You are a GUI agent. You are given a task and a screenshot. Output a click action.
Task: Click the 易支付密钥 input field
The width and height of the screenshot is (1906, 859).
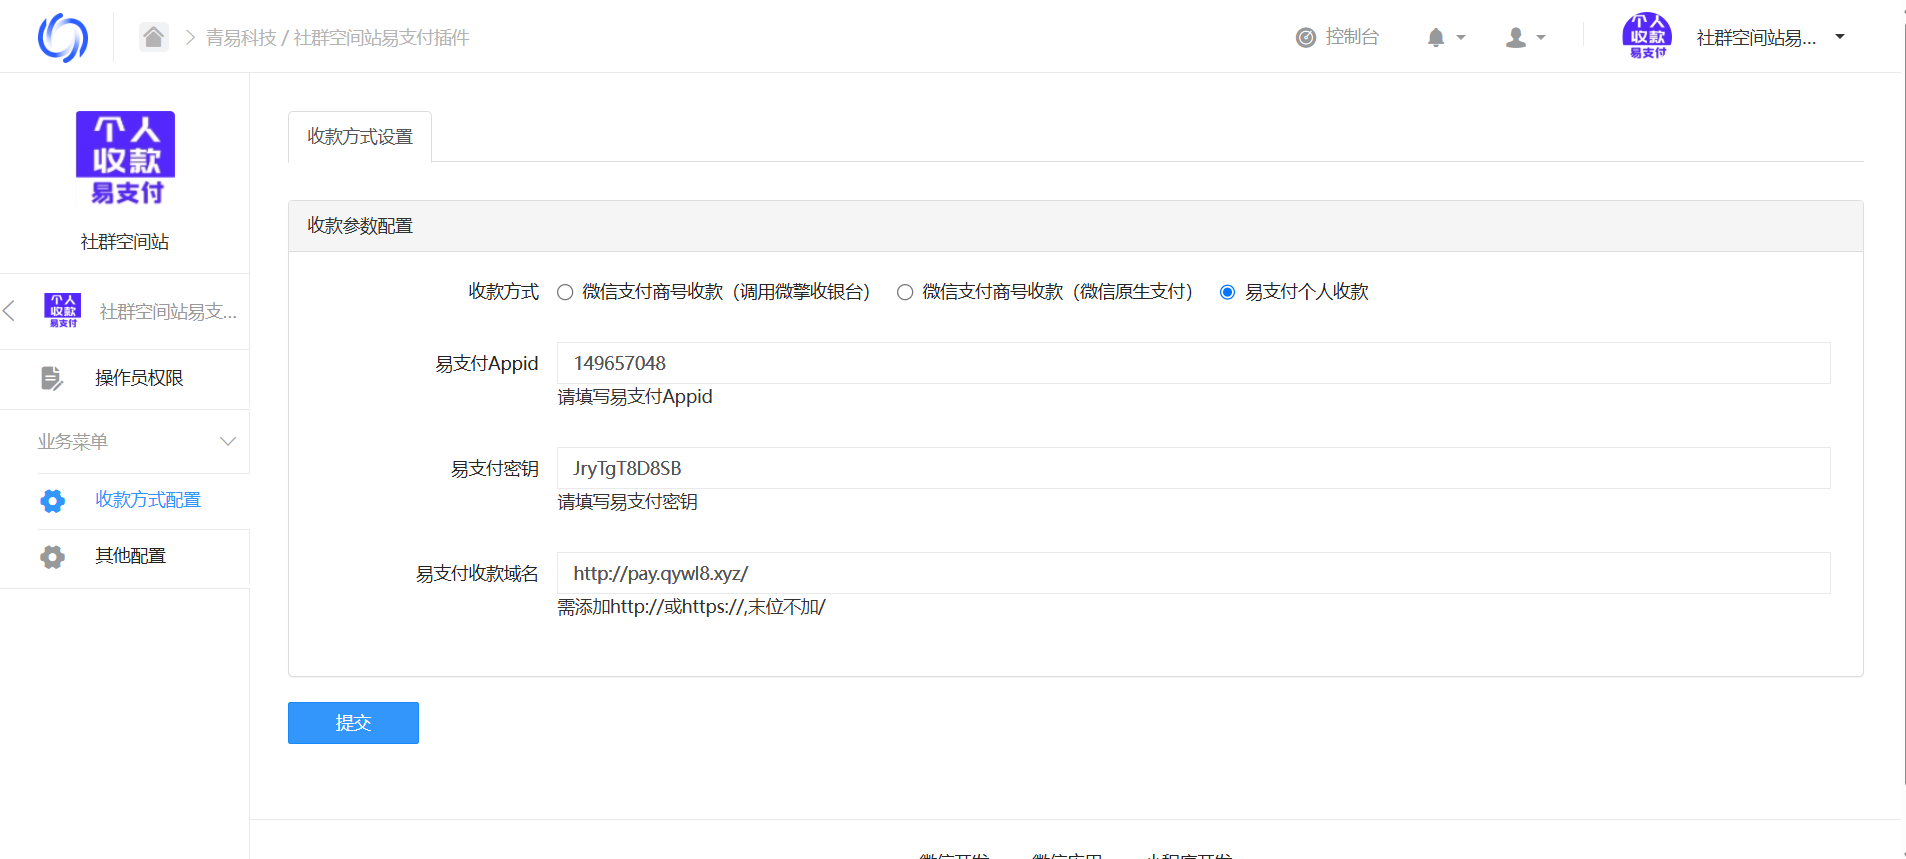[x=1193, y=468]
